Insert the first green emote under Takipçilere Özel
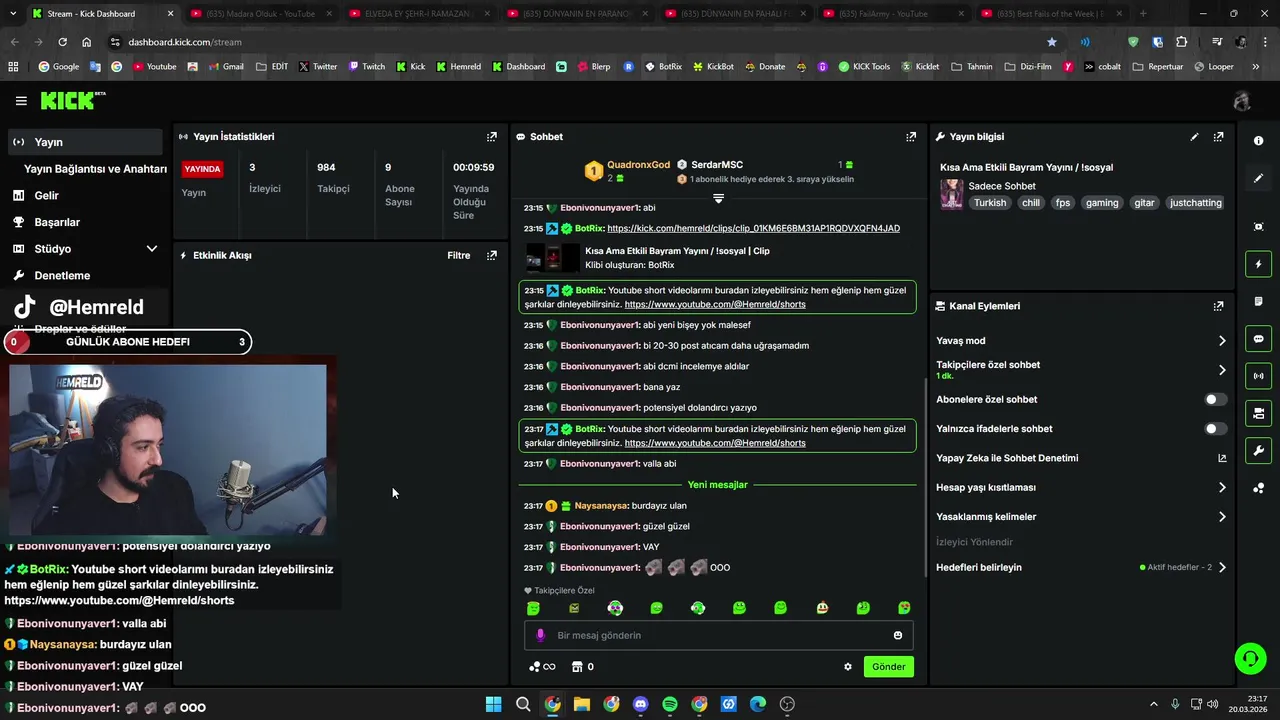This screenshot has height=720, width=1280. 533,608
